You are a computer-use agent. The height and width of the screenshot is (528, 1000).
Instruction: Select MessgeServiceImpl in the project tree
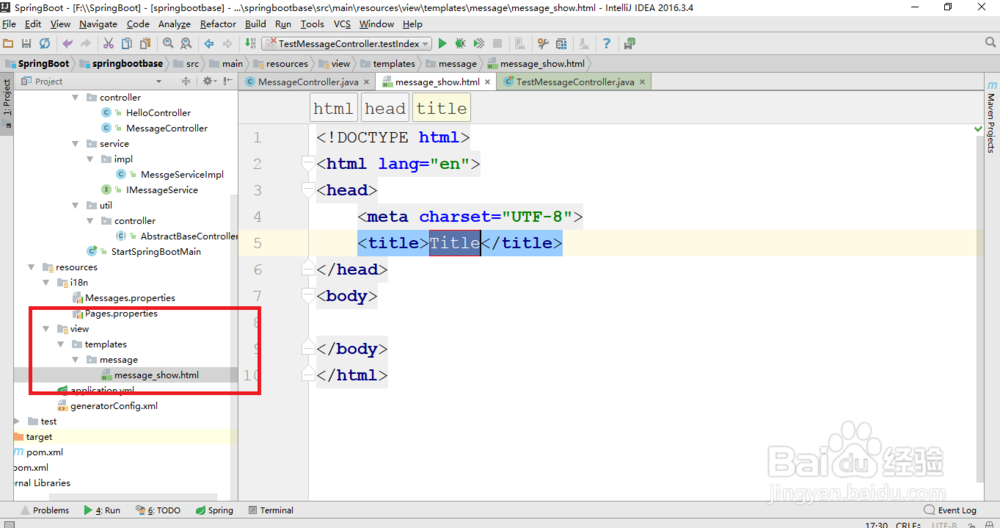pos(182,175)
